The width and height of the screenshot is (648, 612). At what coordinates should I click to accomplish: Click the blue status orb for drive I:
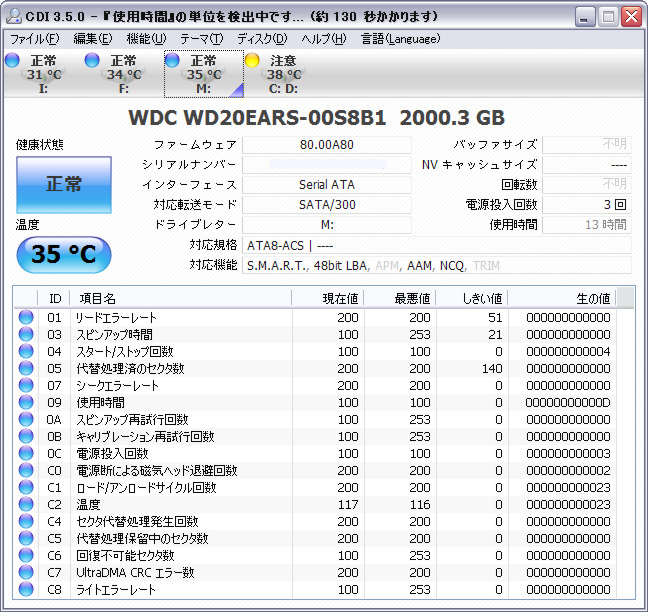click(x=12, y=60)
